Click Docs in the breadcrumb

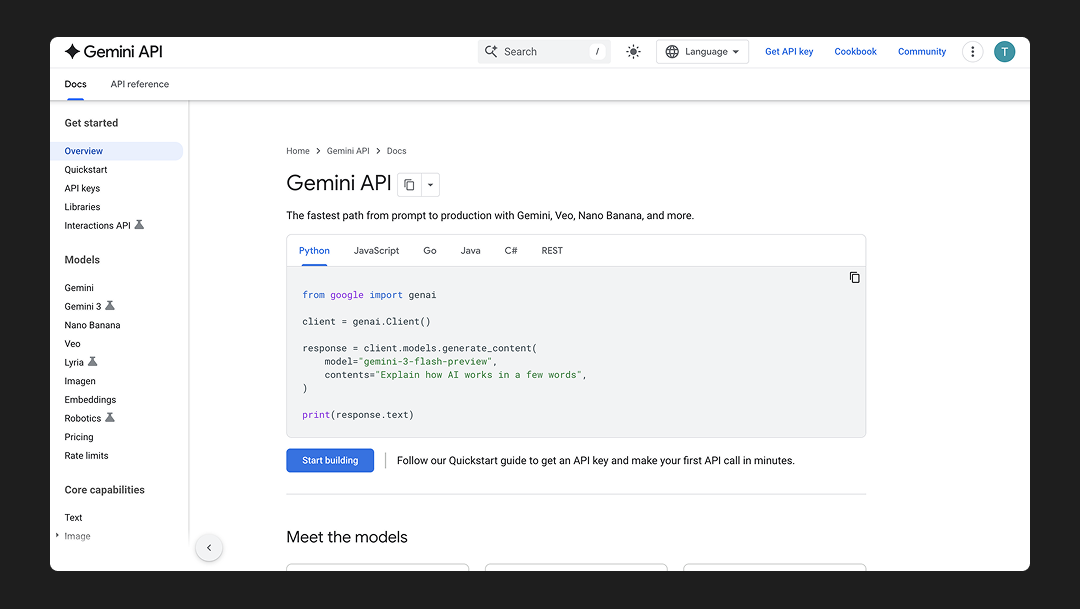(x=396, y=151)
